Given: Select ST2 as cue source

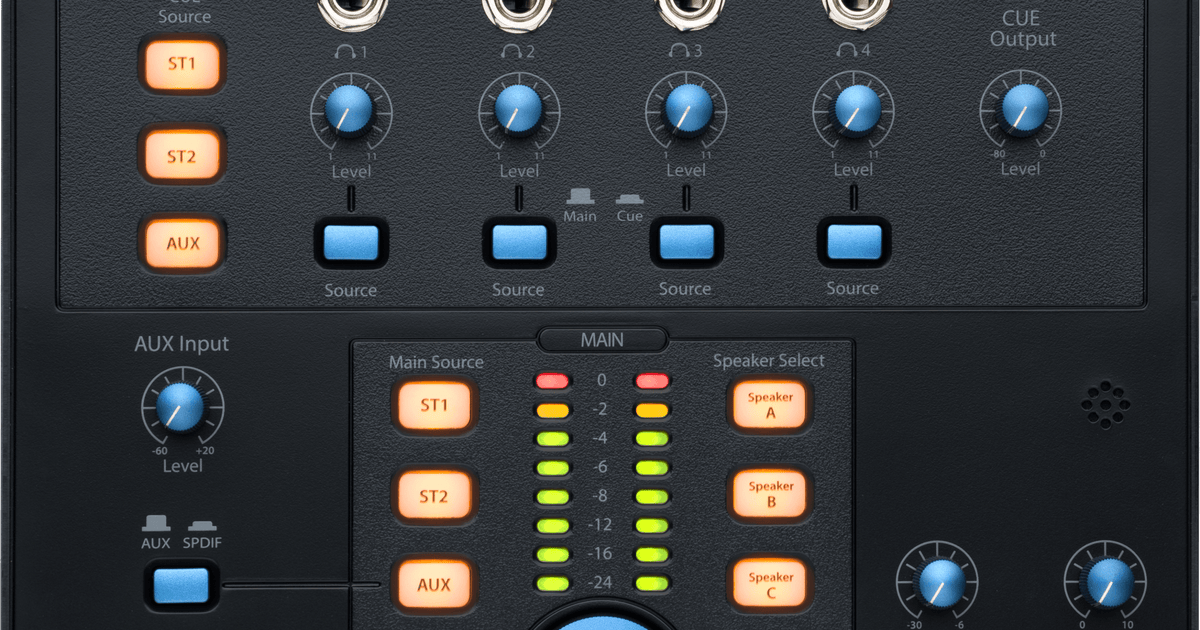Looking at the screenshot, I should click(x=183, y=155).
